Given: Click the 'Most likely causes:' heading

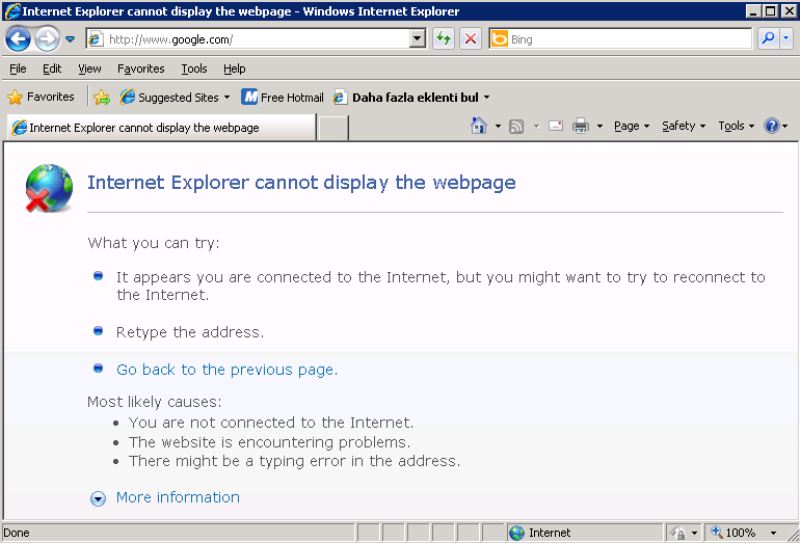Looking at the screenshot, I should pyautogui.click(x=154, y=402).
